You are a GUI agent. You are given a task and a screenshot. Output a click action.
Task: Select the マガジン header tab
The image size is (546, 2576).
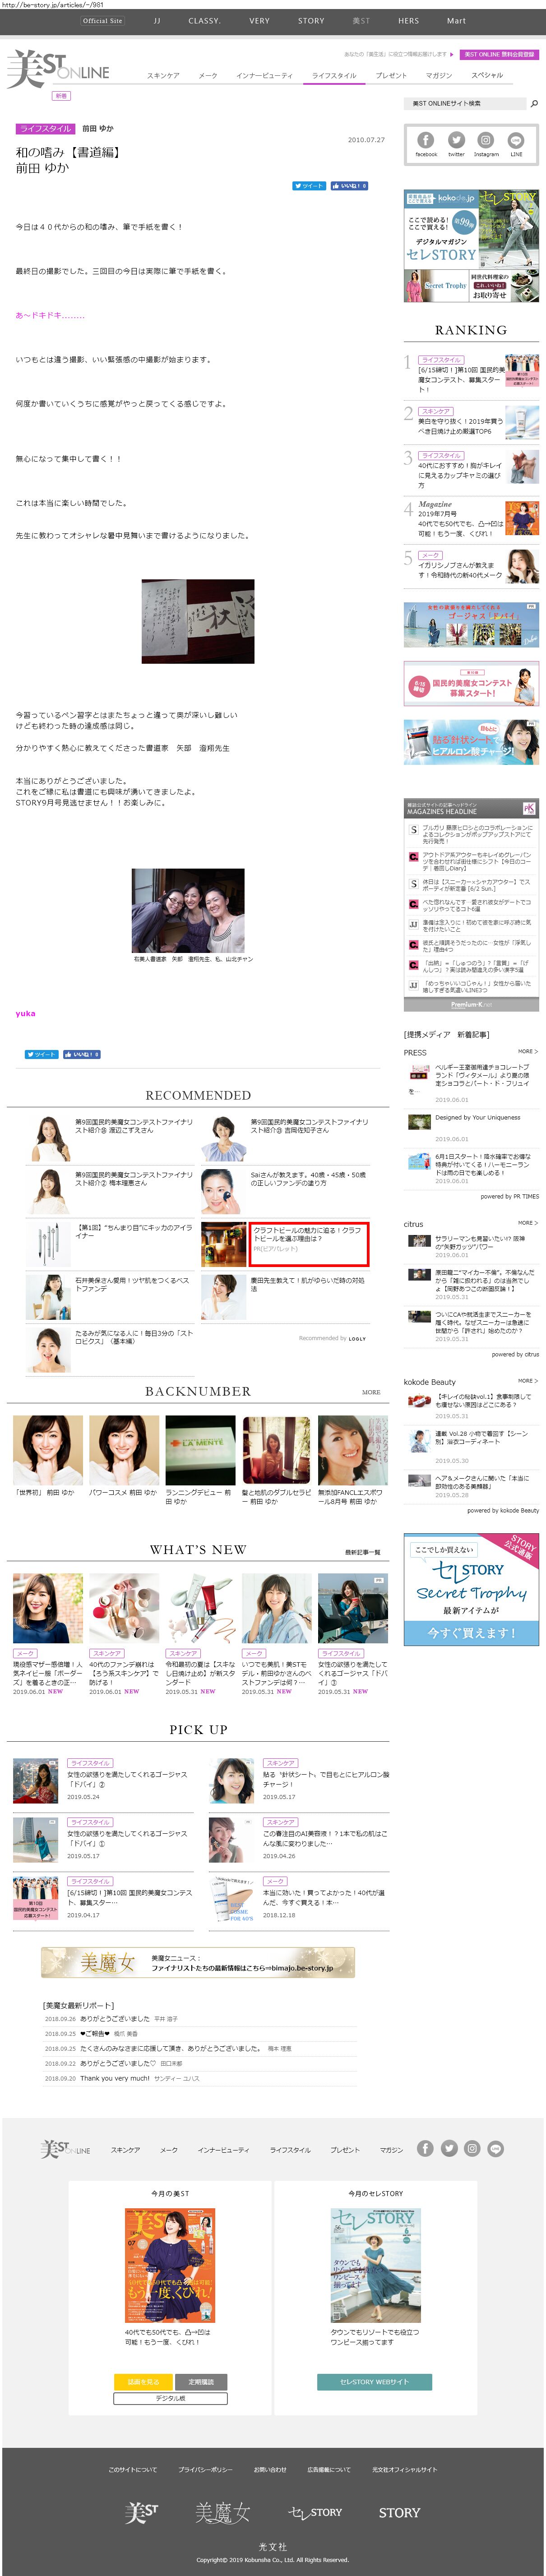point(439,76)
